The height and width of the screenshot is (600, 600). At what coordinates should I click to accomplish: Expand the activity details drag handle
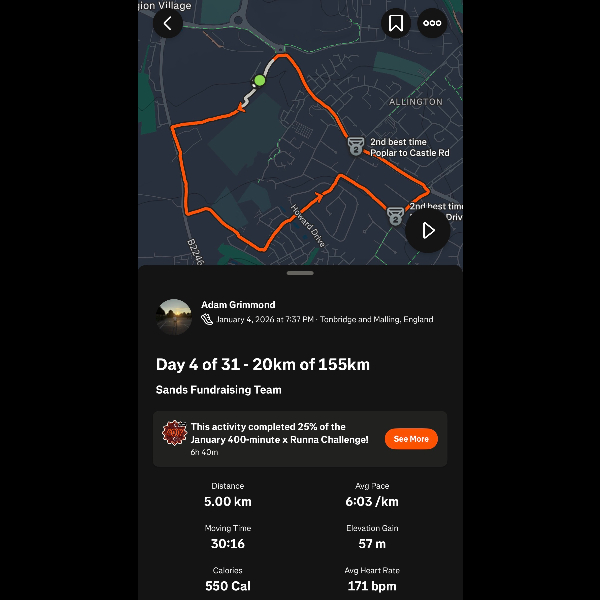(300, 272)
